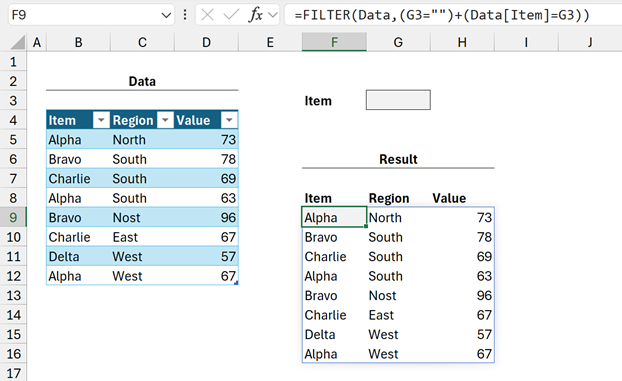622x381 pixels.
Task: Expand the fx function dropdown chevron
Action: pos(273,15)
